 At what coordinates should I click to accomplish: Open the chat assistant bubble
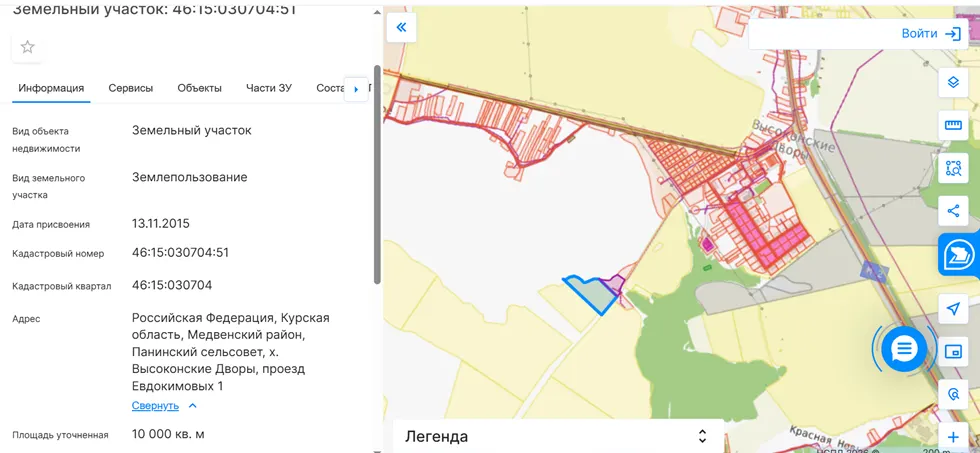click(x=904, y=349)
